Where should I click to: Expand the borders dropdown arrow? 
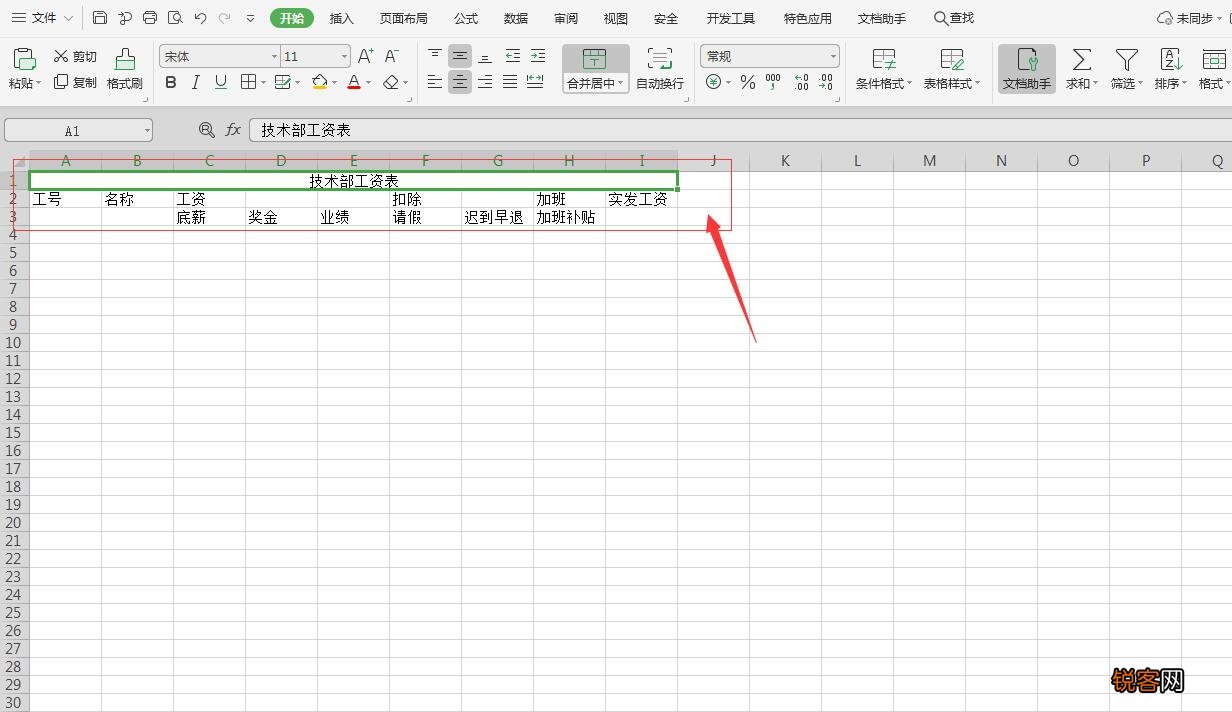264,83
